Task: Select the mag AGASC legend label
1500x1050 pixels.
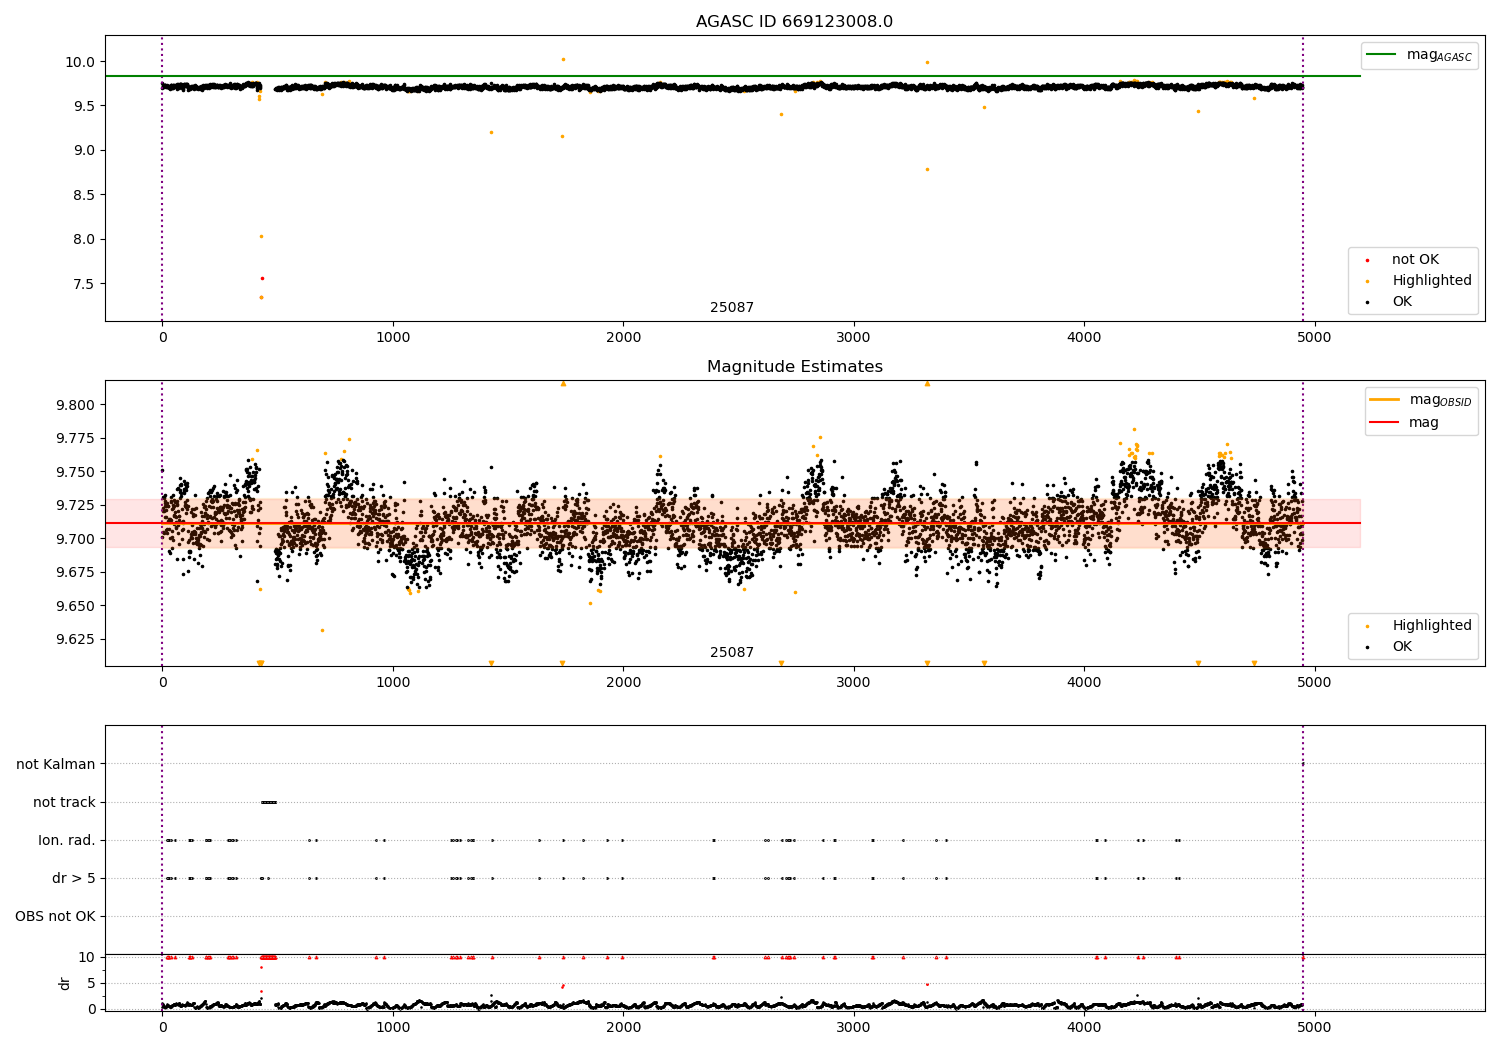Action: (1439, 55)
